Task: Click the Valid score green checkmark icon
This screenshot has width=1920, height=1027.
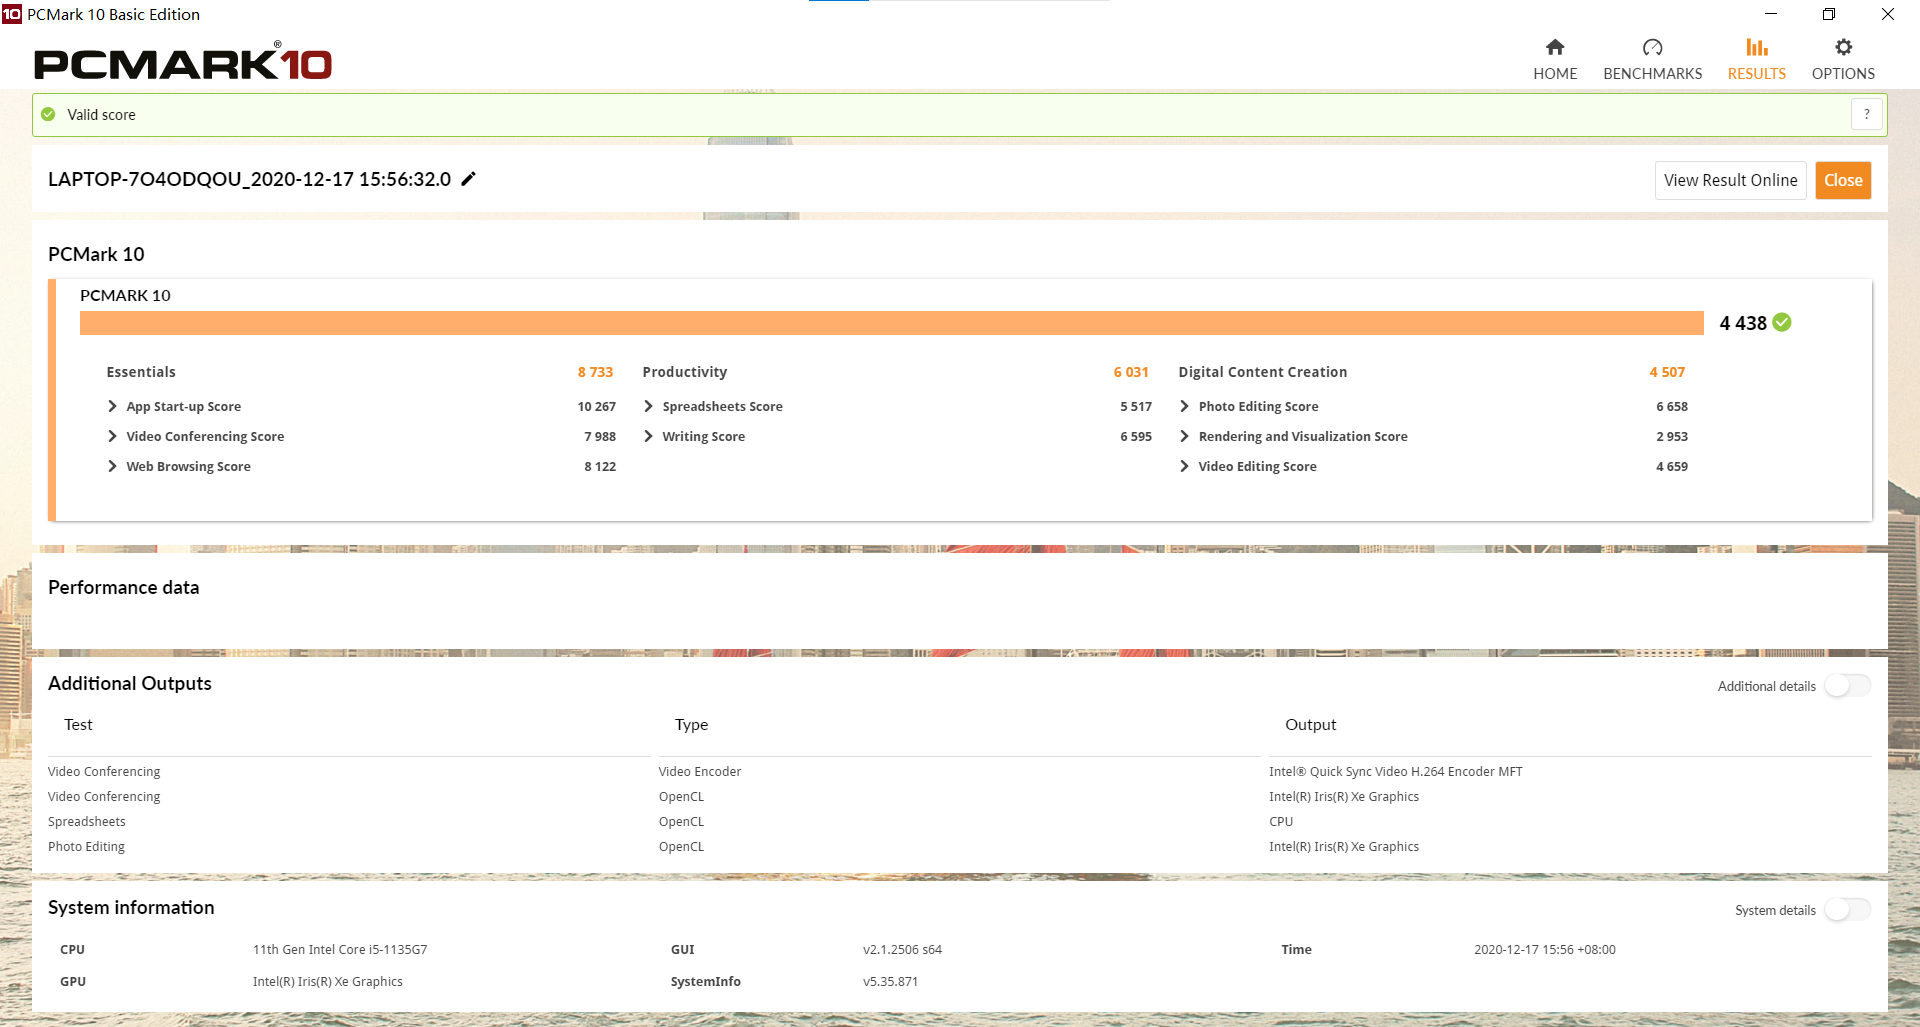Action: tap(48, 114)
